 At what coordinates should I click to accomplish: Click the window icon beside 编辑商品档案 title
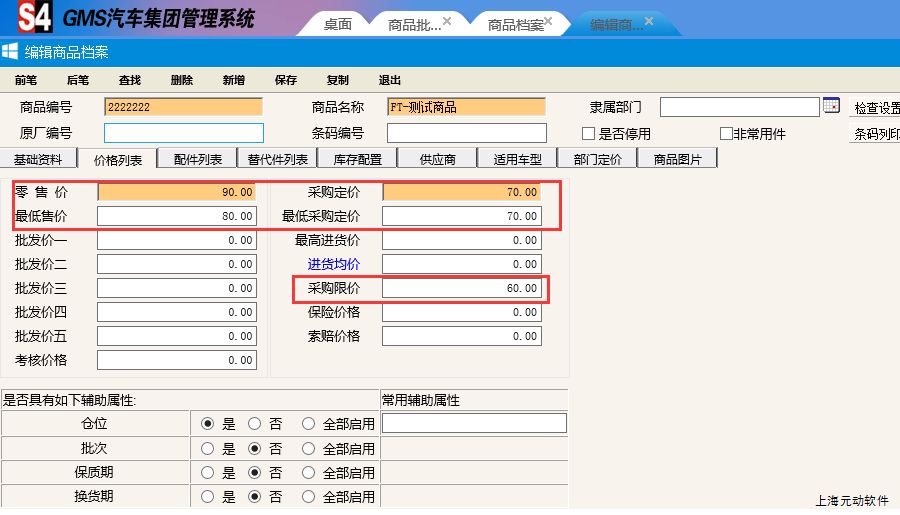(10, 52)
